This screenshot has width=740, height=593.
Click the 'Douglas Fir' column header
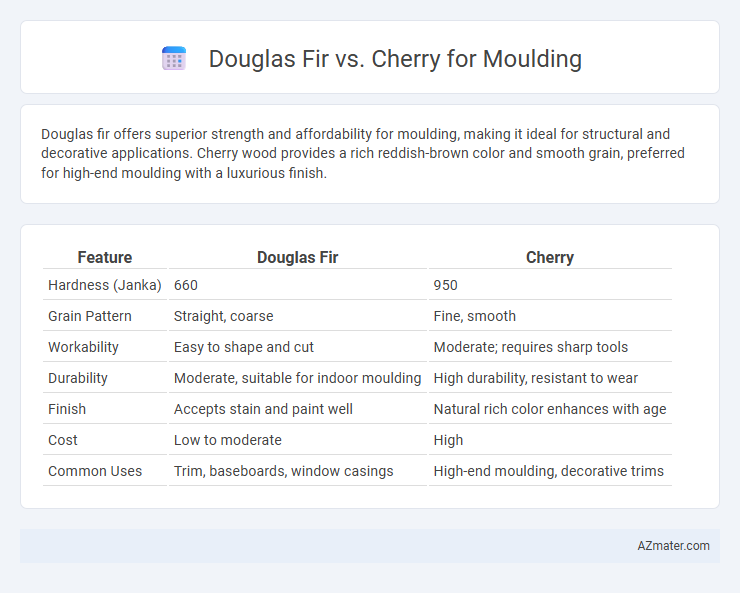click(x=297, y=257)
